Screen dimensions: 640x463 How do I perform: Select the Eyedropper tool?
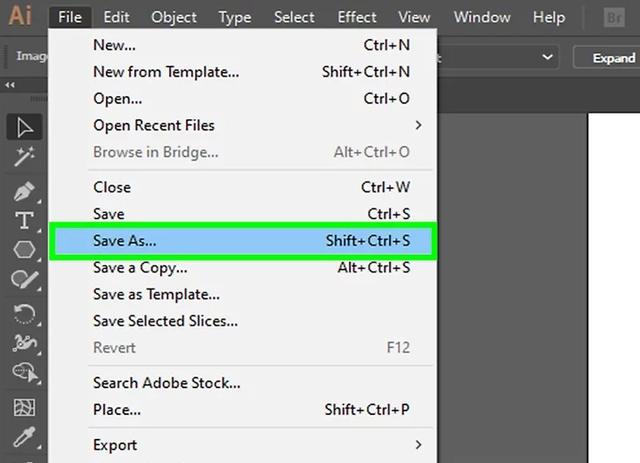click(x=24, y=438)
